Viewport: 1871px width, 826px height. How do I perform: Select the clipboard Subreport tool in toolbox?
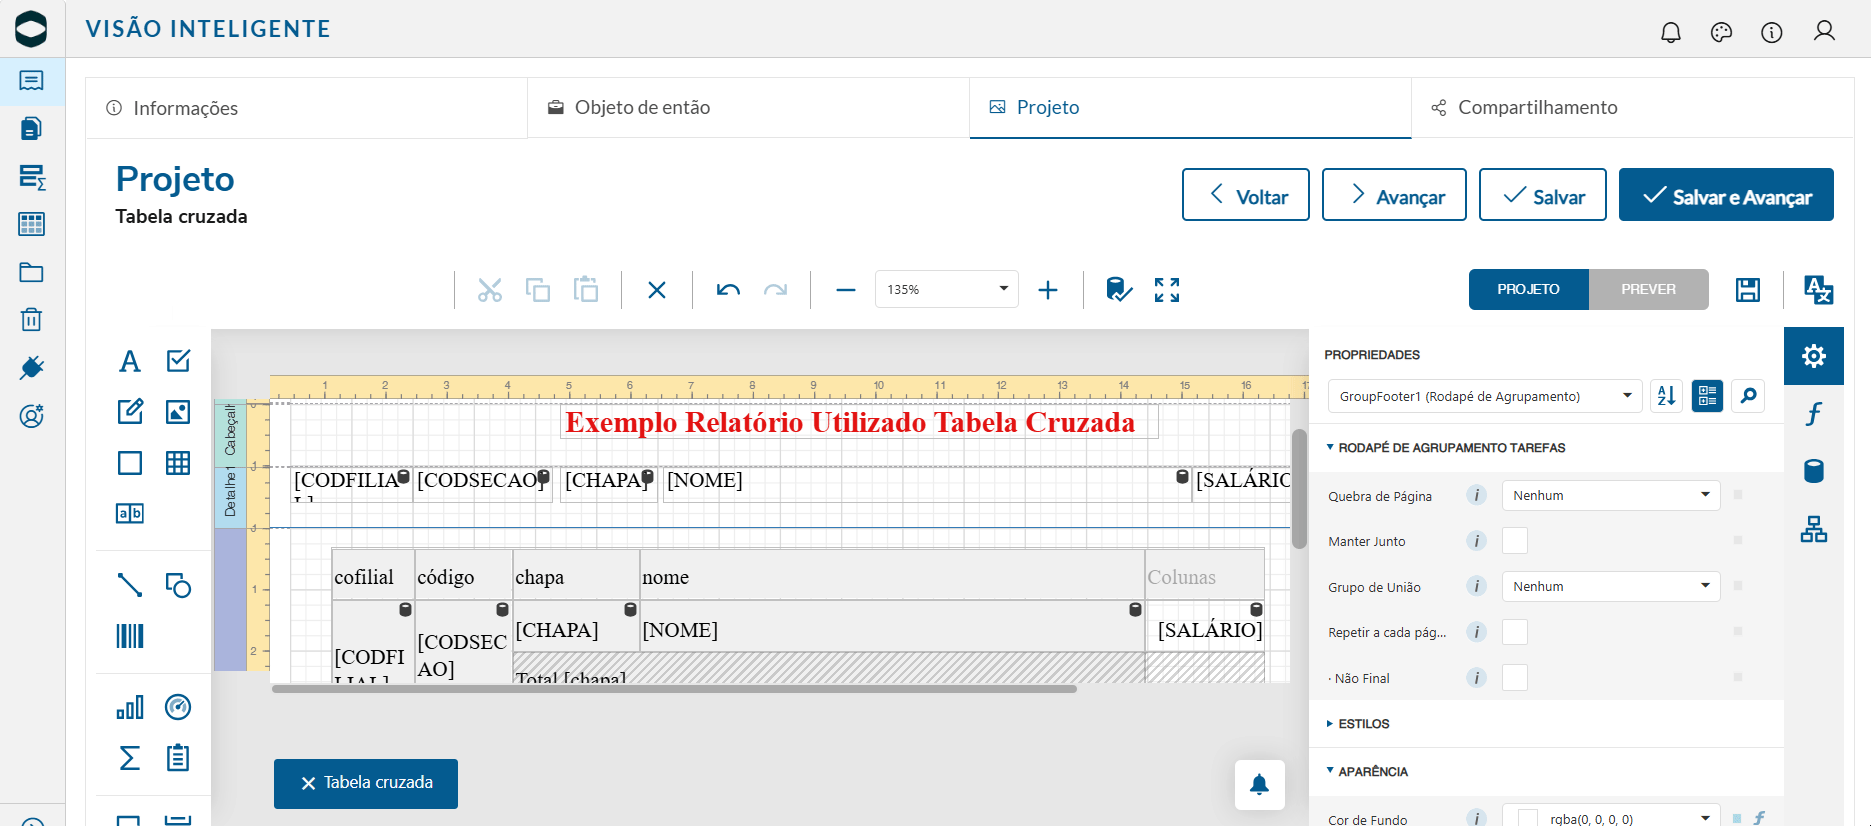tap(178, 758)
